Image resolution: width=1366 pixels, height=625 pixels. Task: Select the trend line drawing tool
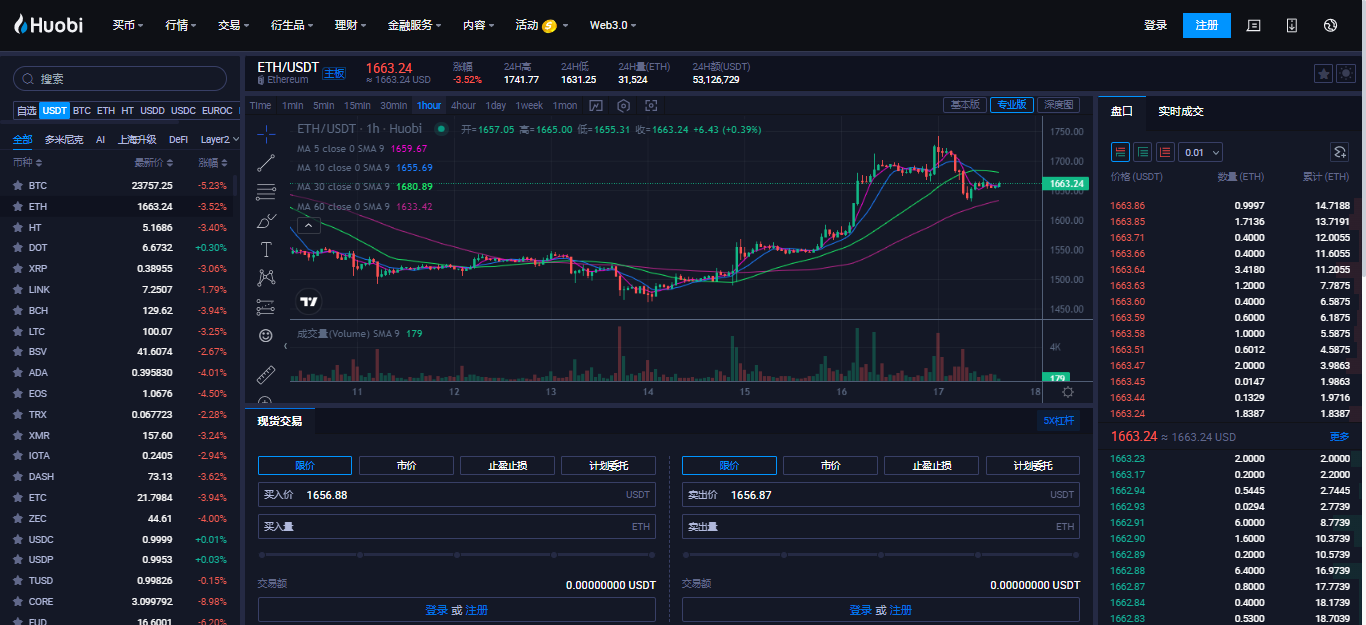click(x=266, y=163)
